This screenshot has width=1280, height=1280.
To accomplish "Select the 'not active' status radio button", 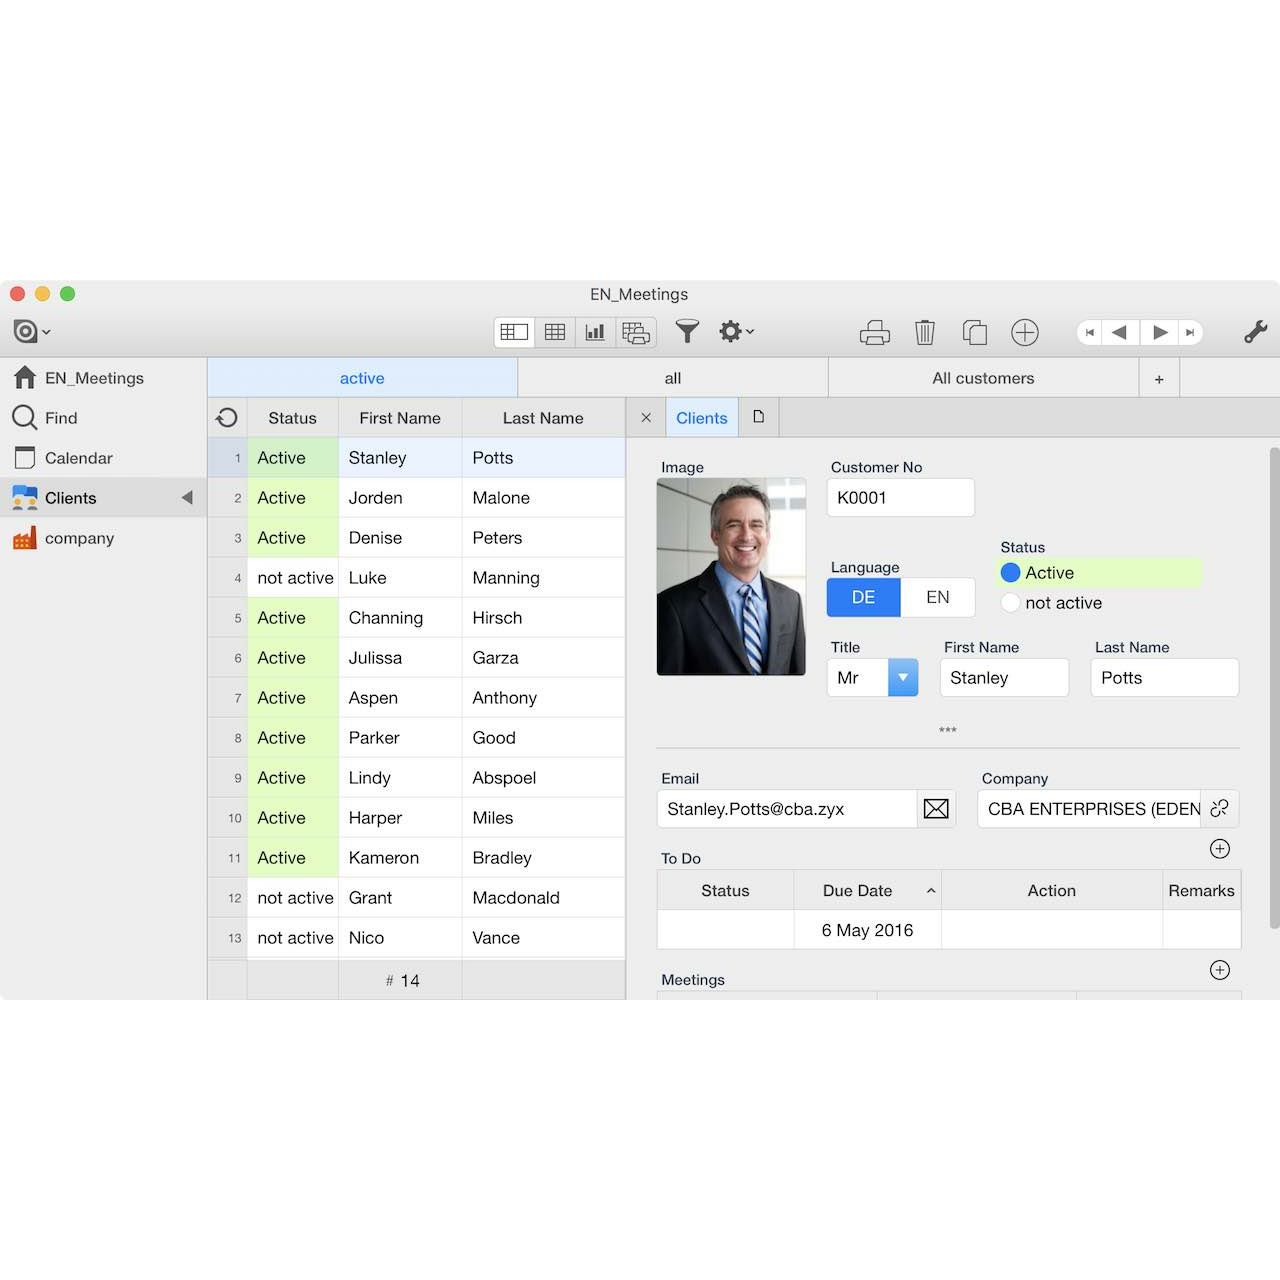I will pos(1010,603).
